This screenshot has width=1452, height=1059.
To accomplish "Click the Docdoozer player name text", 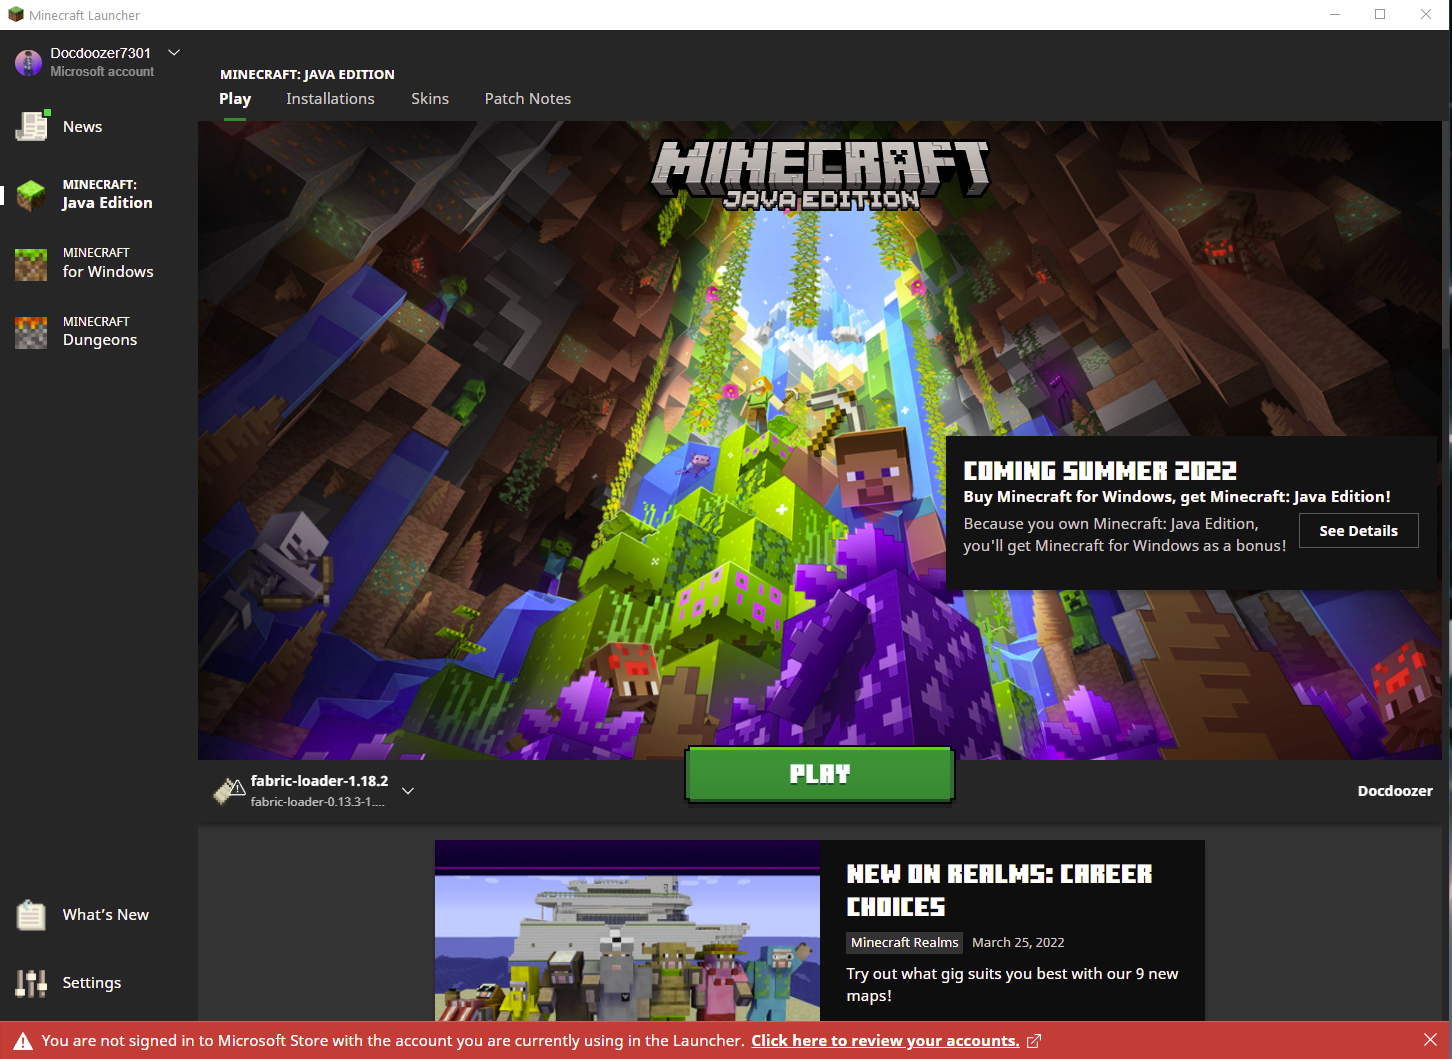I will [1395, 791].
